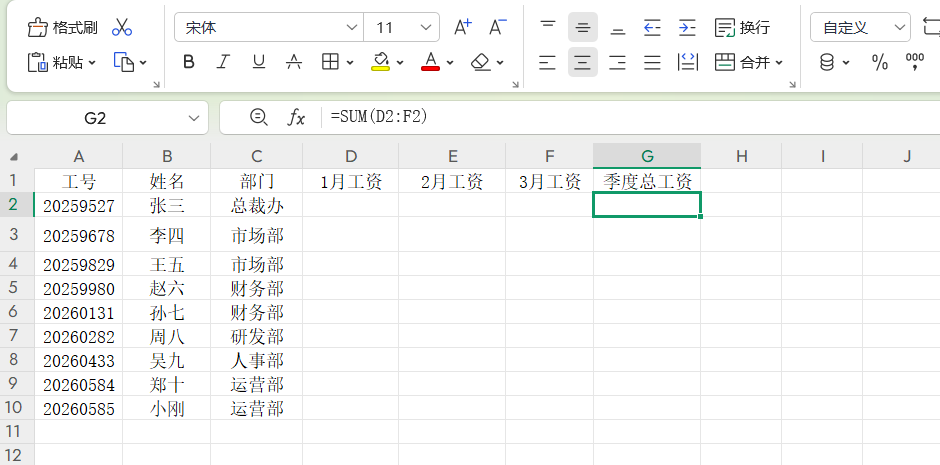Click the 1月工资 header cell

[x=351, y=181]
